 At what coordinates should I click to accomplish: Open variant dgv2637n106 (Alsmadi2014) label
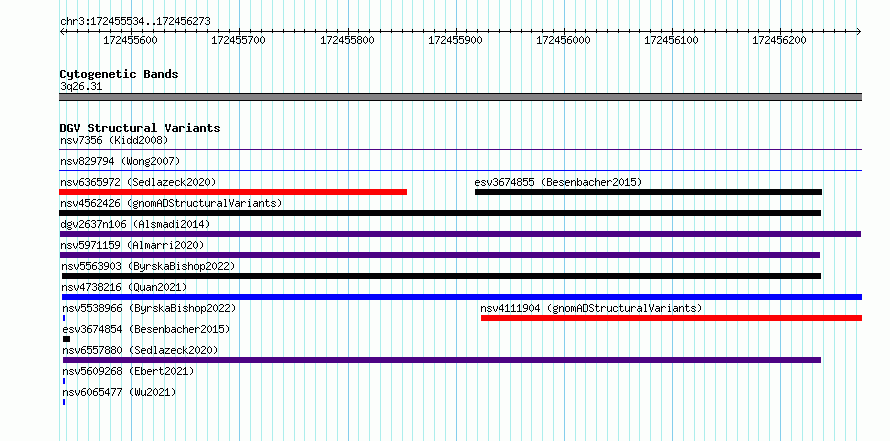(135, 224)
